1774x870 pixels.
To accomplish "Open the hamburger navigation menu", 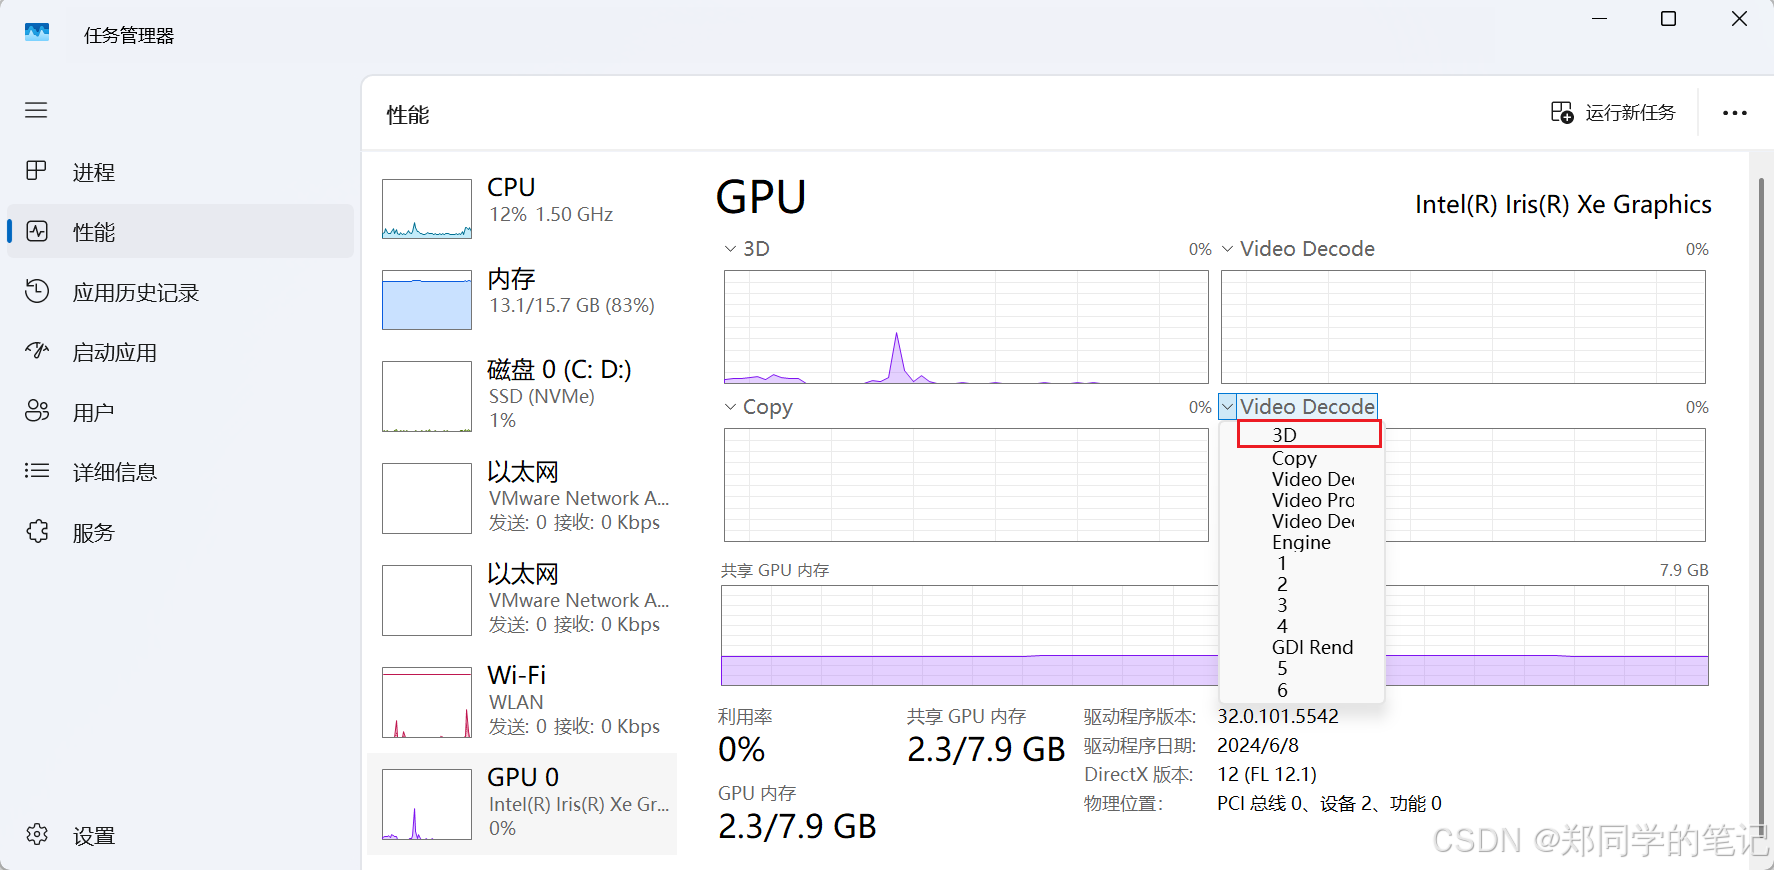I will tap(36, 110).
